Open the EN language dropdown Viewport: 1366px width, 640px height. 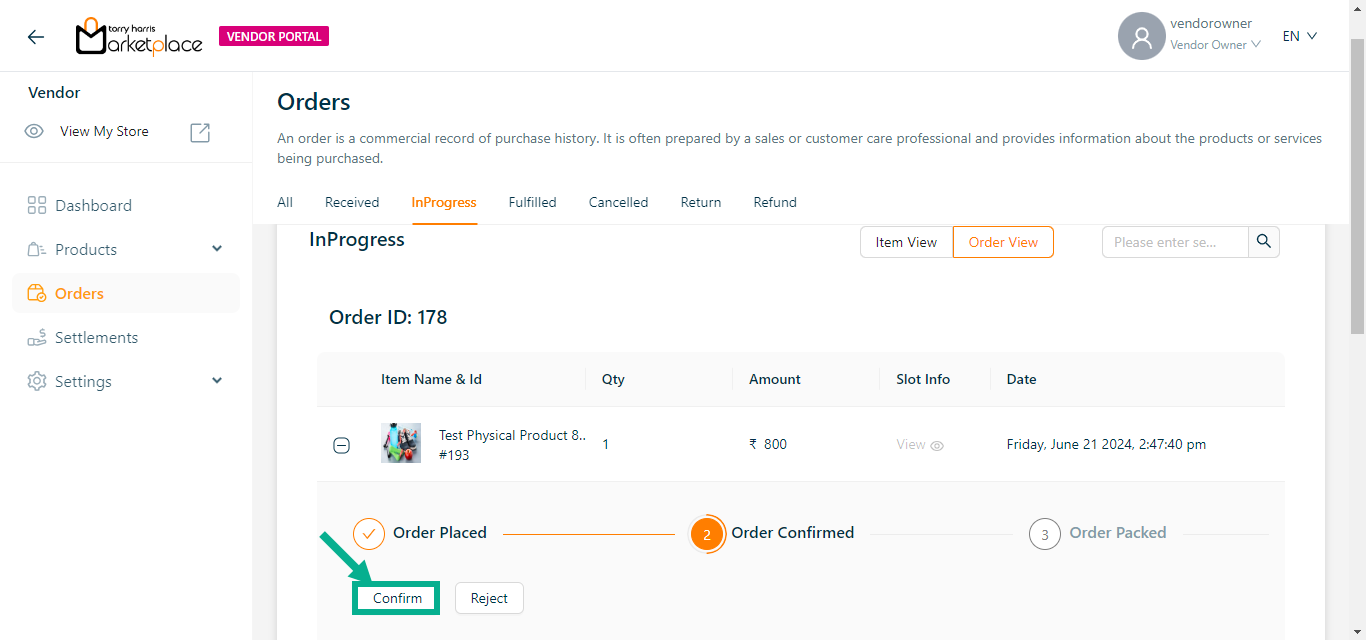1299,37
